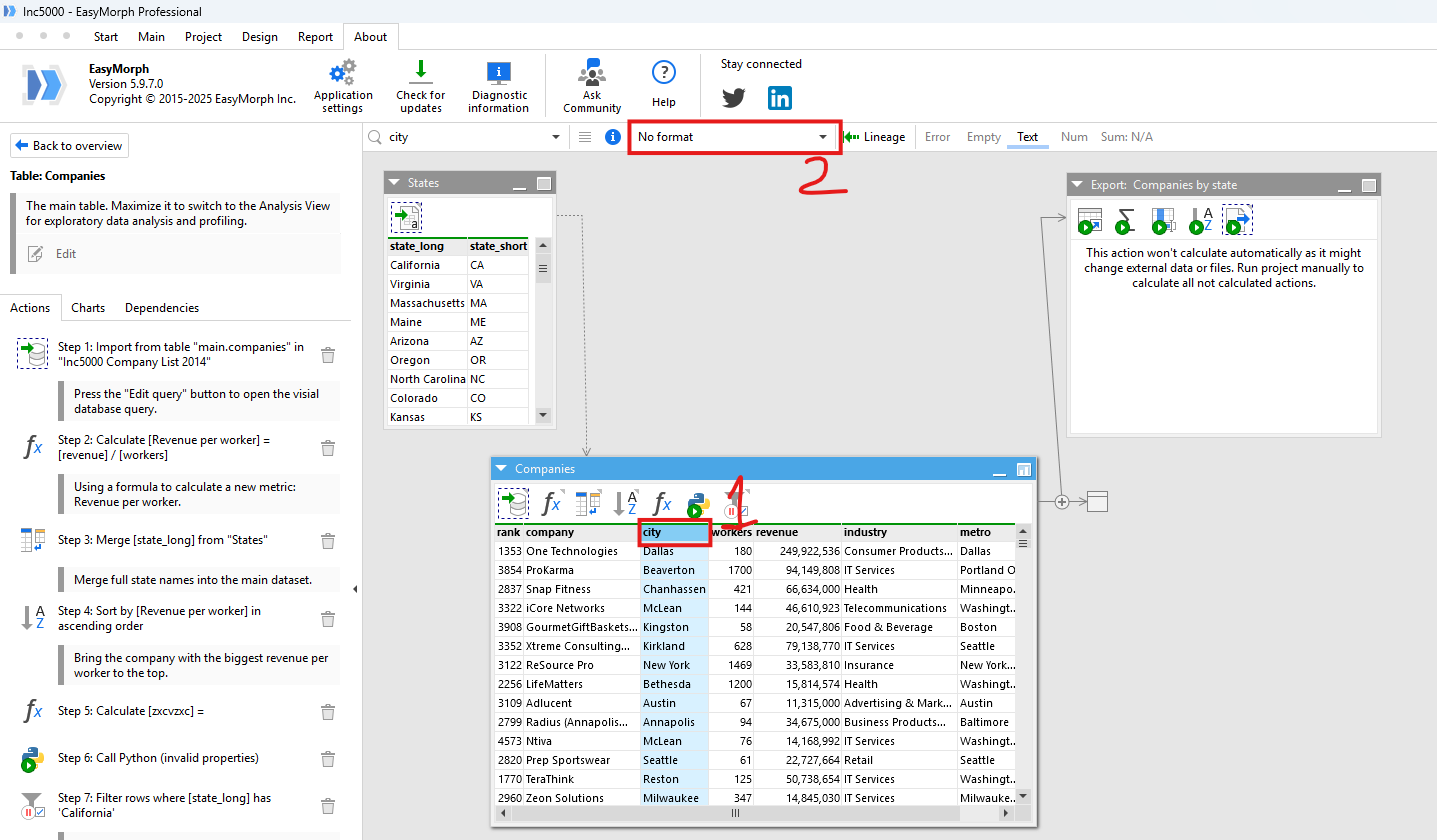This screenshot has width=1437, height=840.
Task: Toggle the Text filter
Action: pyautogui.click(x=1028, y=137)
